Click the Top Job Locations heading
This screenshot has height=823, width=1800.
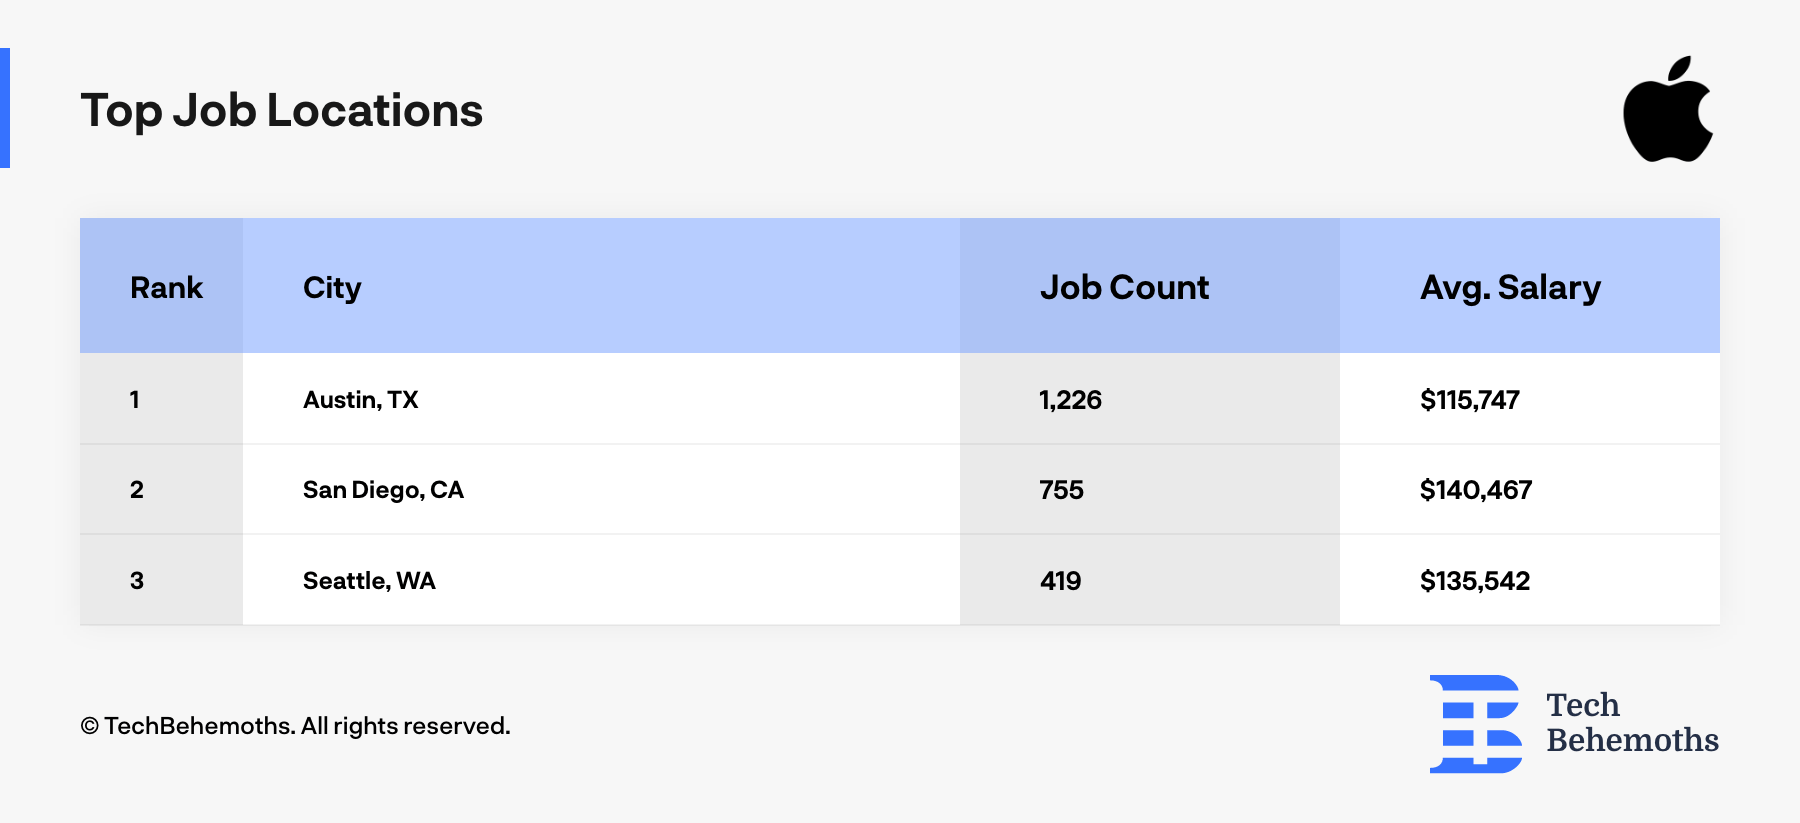(x=282, y=110)
